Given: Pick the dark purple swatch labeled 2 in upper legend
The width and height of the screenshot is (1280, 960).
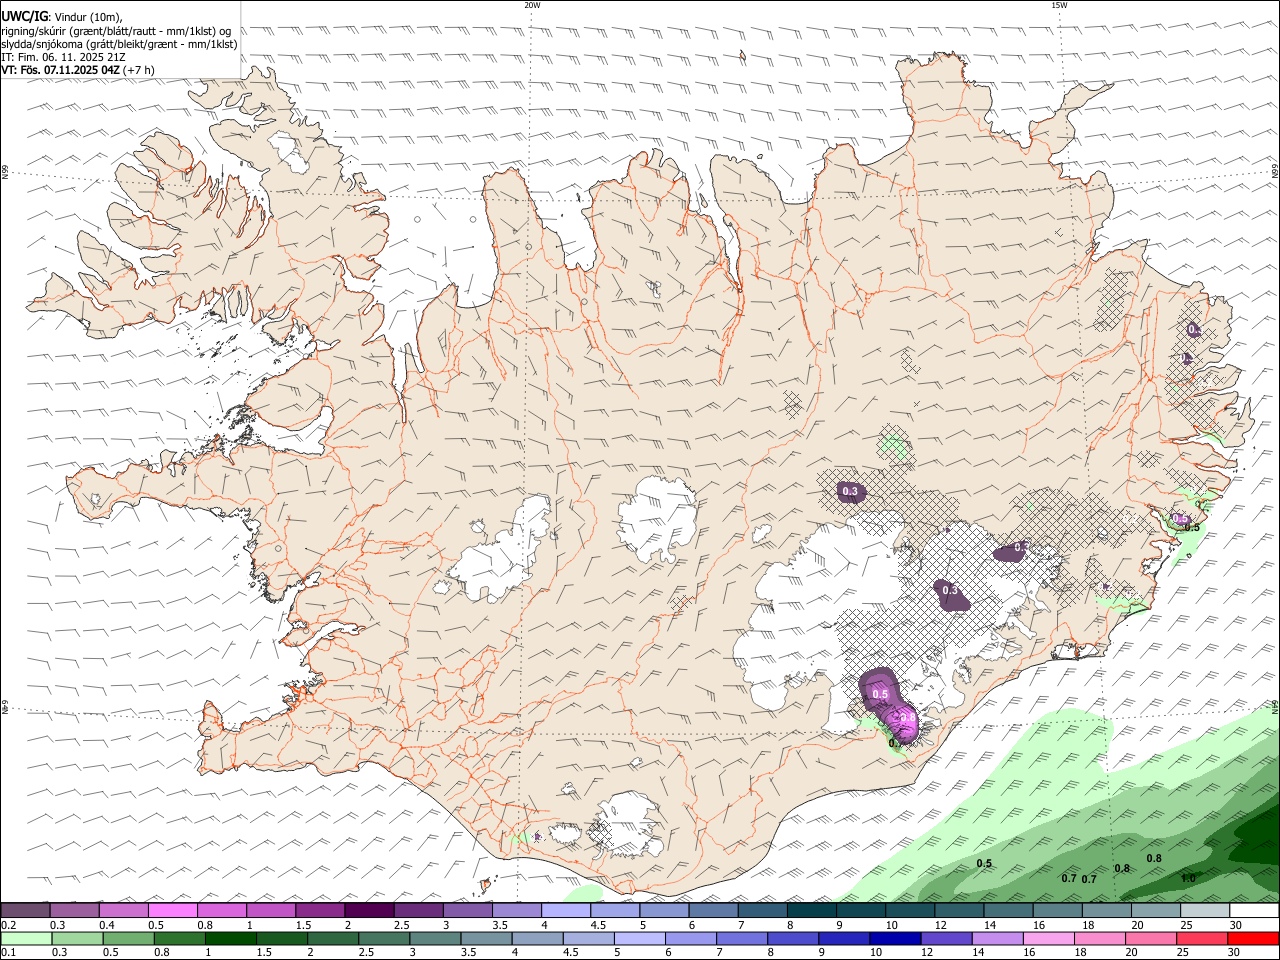Looking at the screenshot, I should tap(369, 911).
